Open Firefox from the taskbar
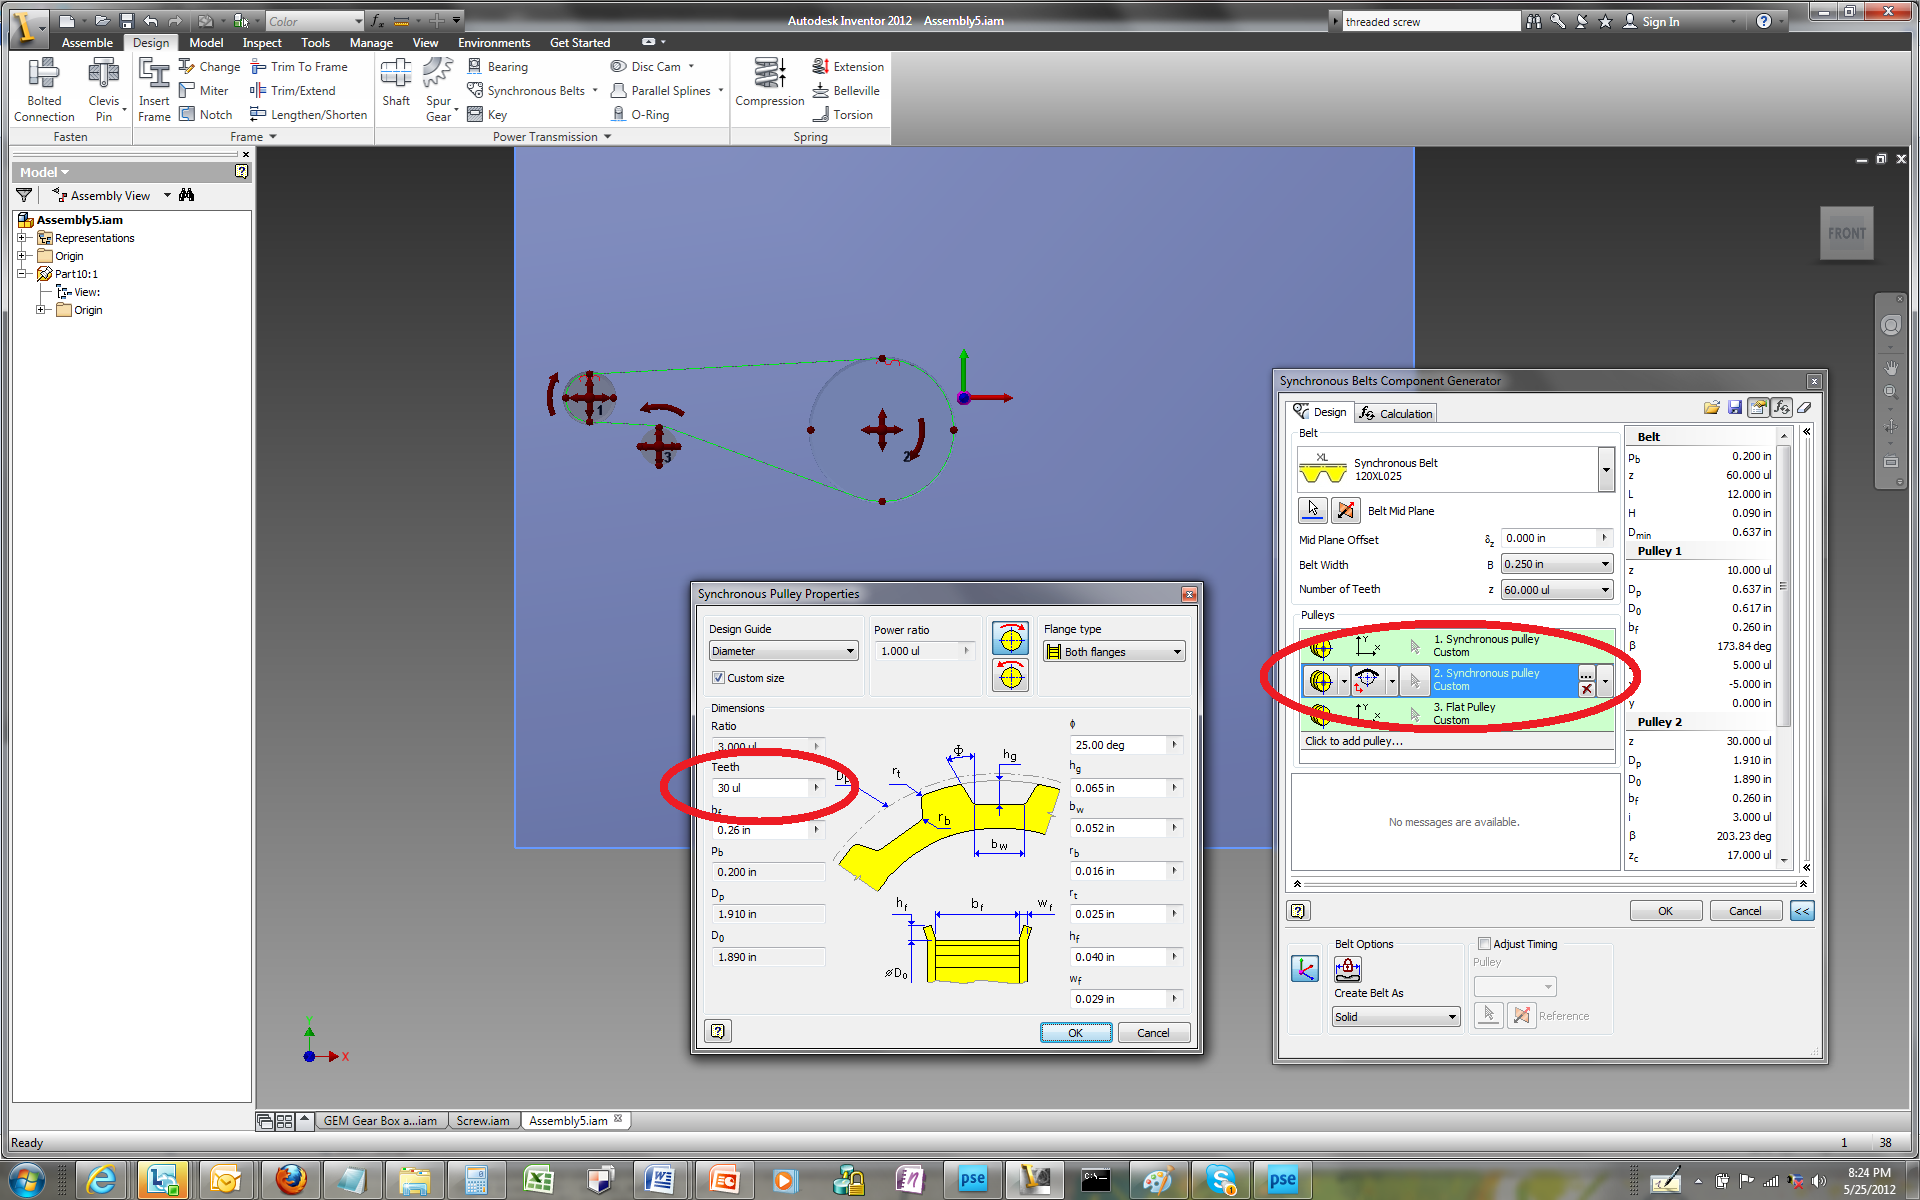1920x1200 pixels. click(290, 1180)
